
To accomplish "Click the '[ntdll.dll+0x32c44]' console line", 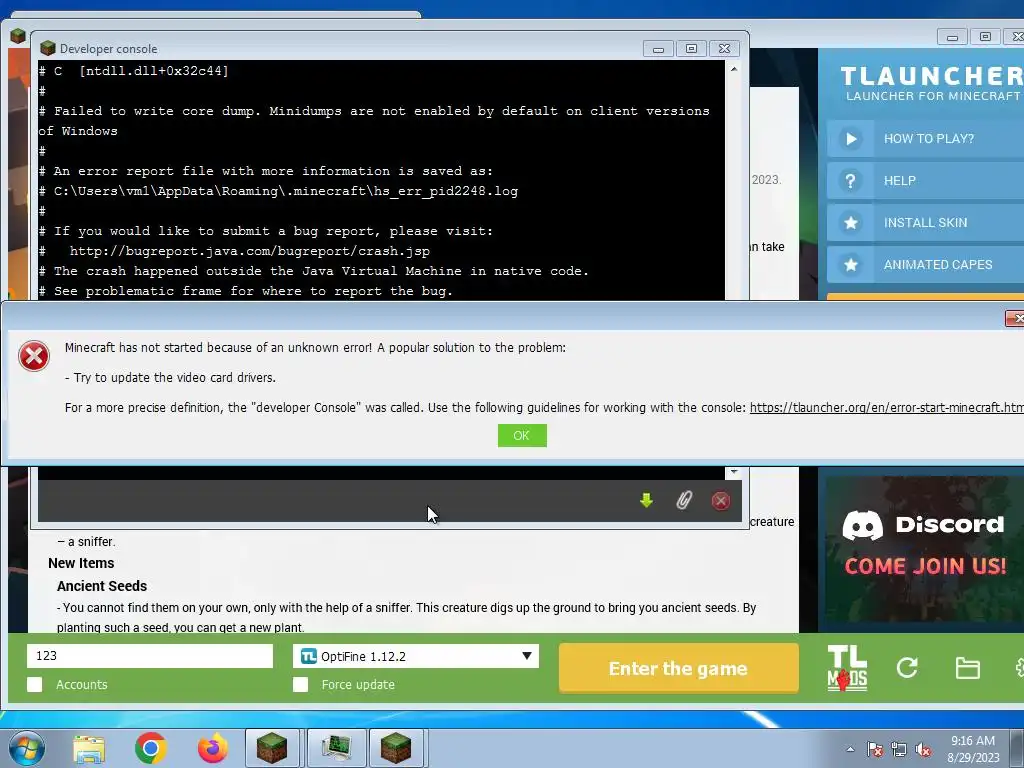I will coord(134,71).
